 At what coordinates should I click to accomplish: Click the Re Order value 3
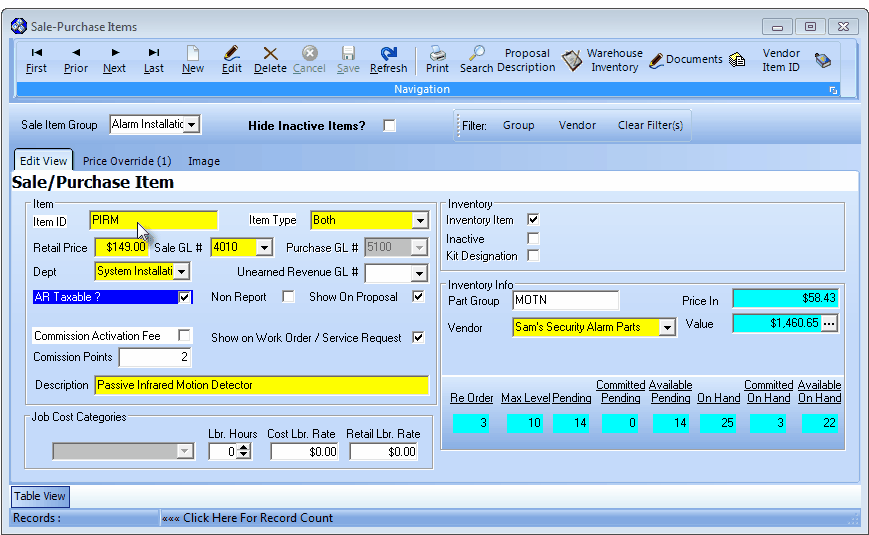coord(471,423)
